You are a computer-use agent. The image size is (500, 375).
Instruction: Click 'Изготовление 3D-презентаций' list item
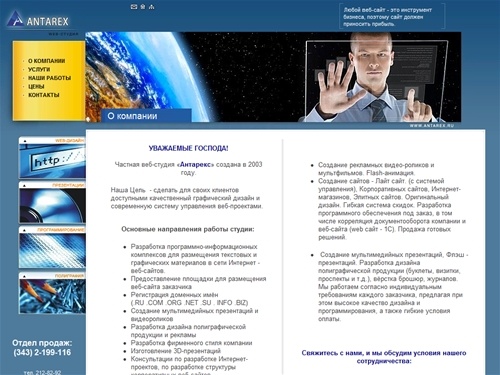pyautogui.click(x=176, y=351)
